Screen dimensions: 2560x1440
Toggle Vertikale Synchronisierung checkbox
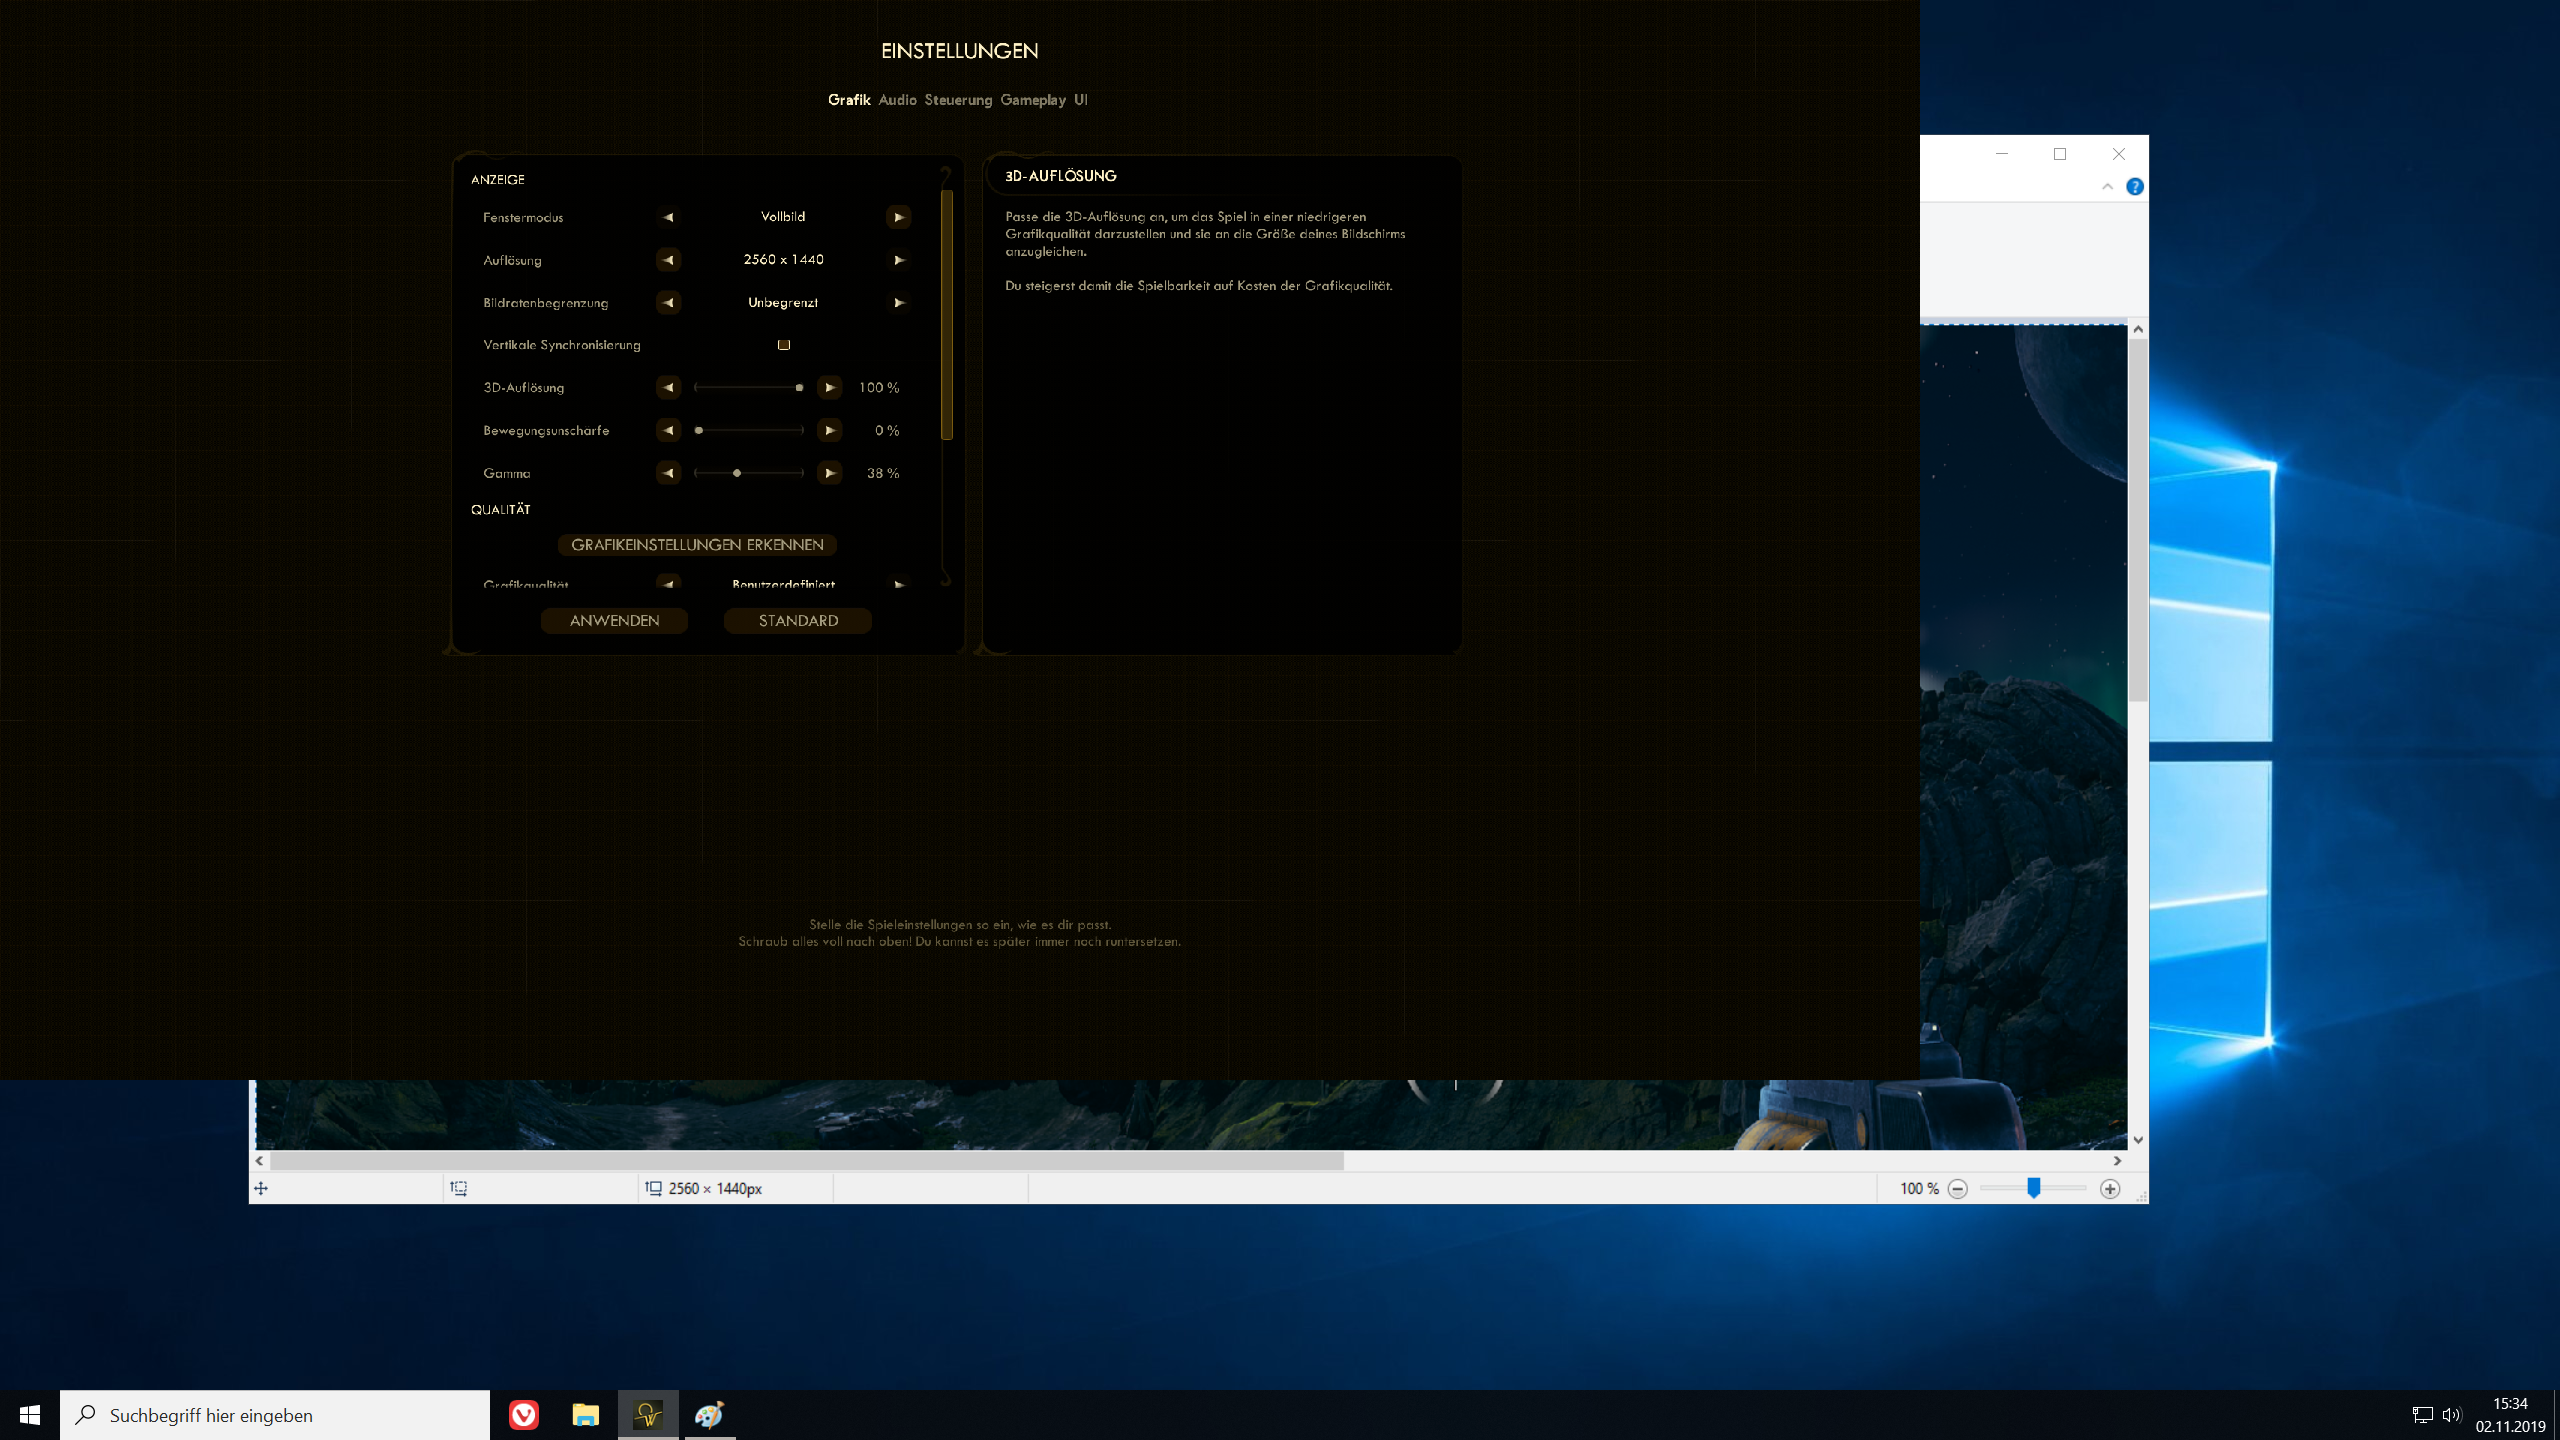[x=784, y=345]
